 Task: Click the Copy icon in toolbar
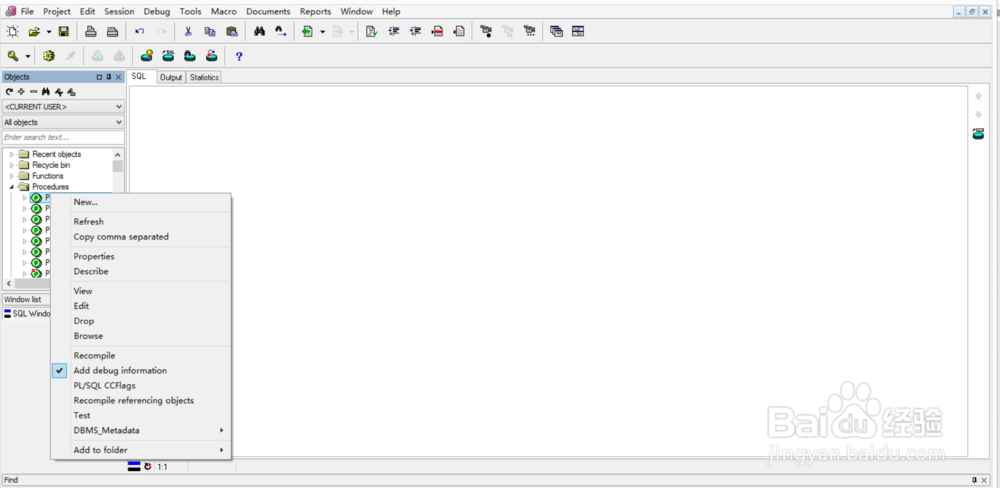209,31
